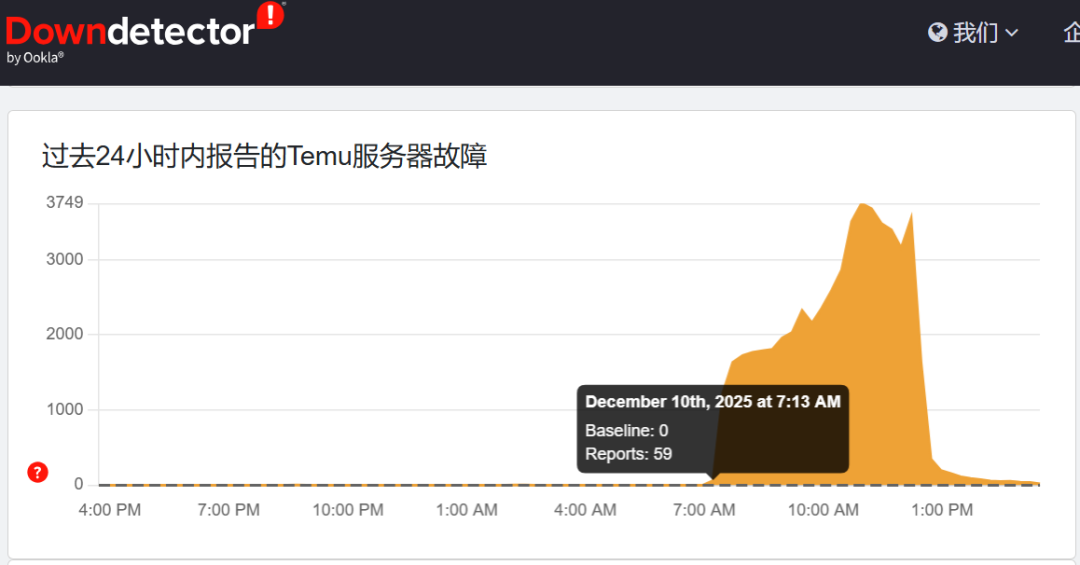This screenshot has height=565, width=1080.
Task: Click the Reports: 59 line in tooltip
Action: click(629, 454)
